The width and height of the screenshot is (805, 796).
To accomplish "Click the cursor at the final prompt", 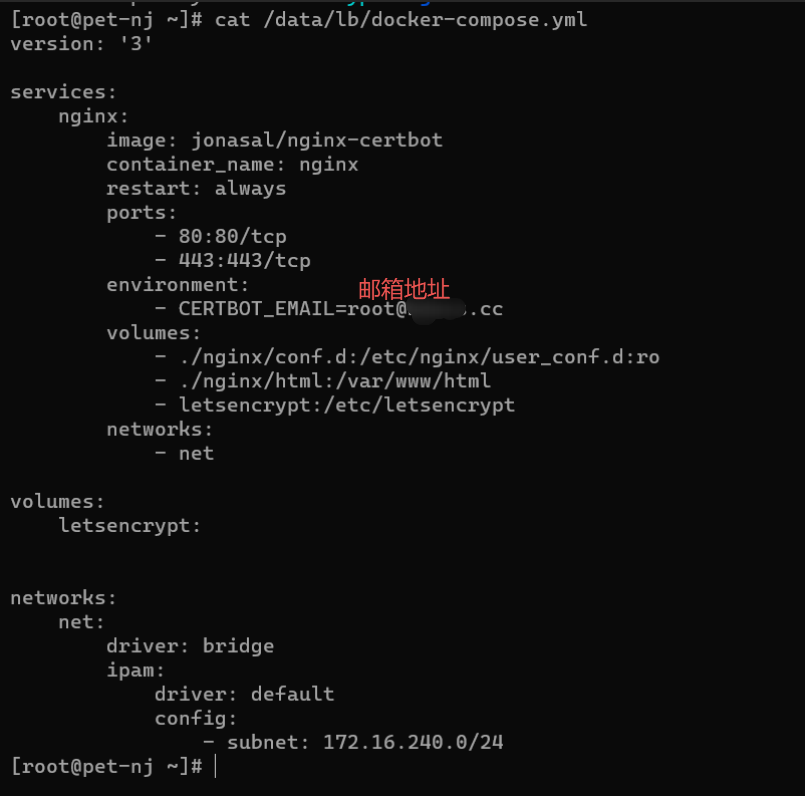I will pyautogui.click(x=215, y=766).
